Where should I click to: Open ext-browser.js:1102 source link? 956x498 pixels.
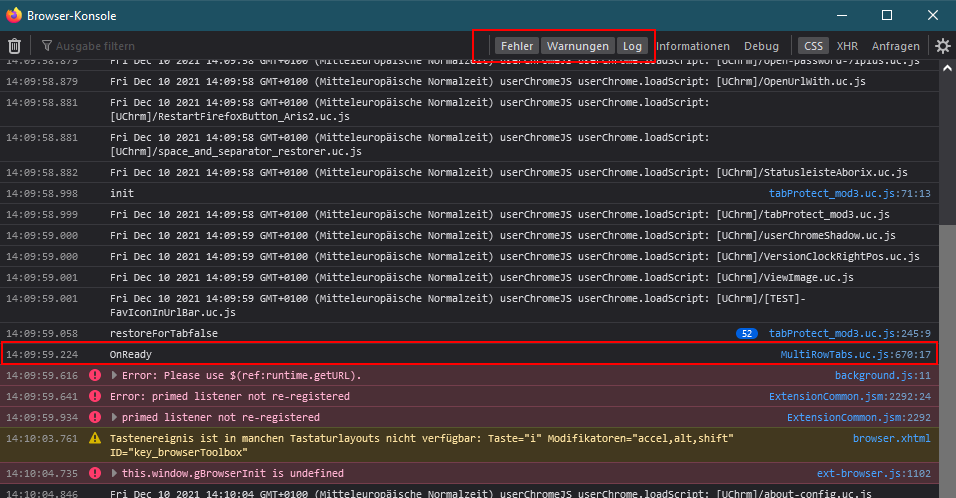coord(874,473)
